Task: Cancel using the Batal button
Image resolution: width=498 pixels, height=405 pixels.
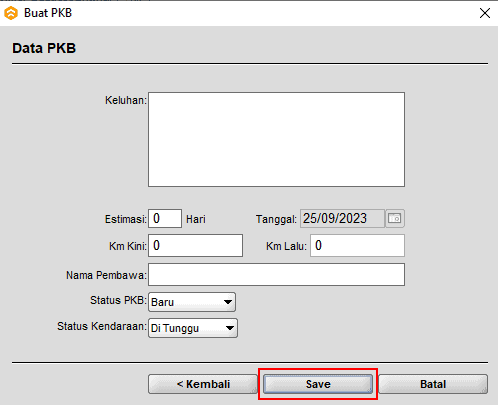Action: point(433,384)
